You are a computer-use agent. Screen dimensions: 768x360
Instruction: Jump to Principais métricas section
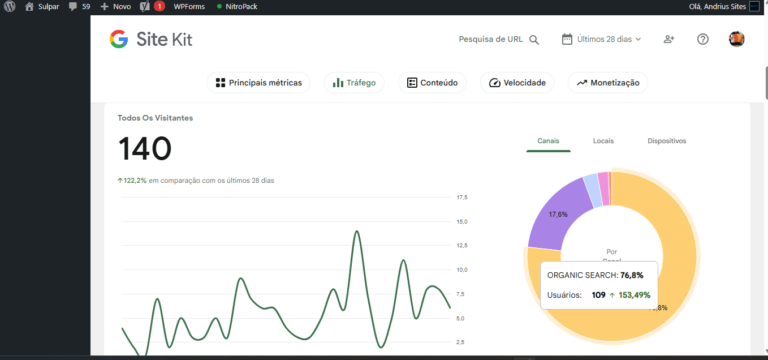click(258, 83)
